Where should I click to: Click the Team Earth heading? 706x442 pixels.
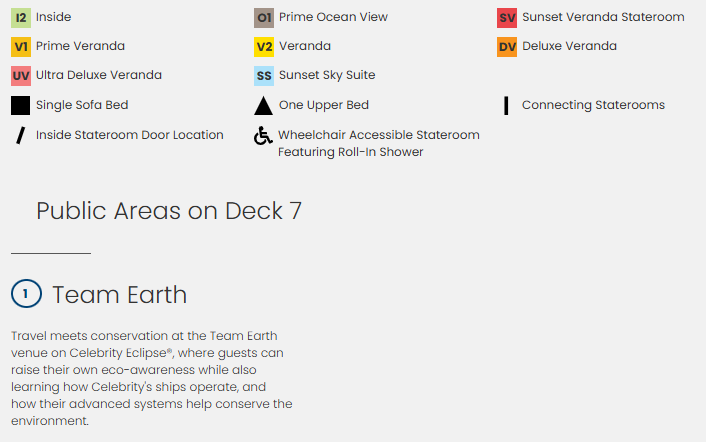pos(119,294)
